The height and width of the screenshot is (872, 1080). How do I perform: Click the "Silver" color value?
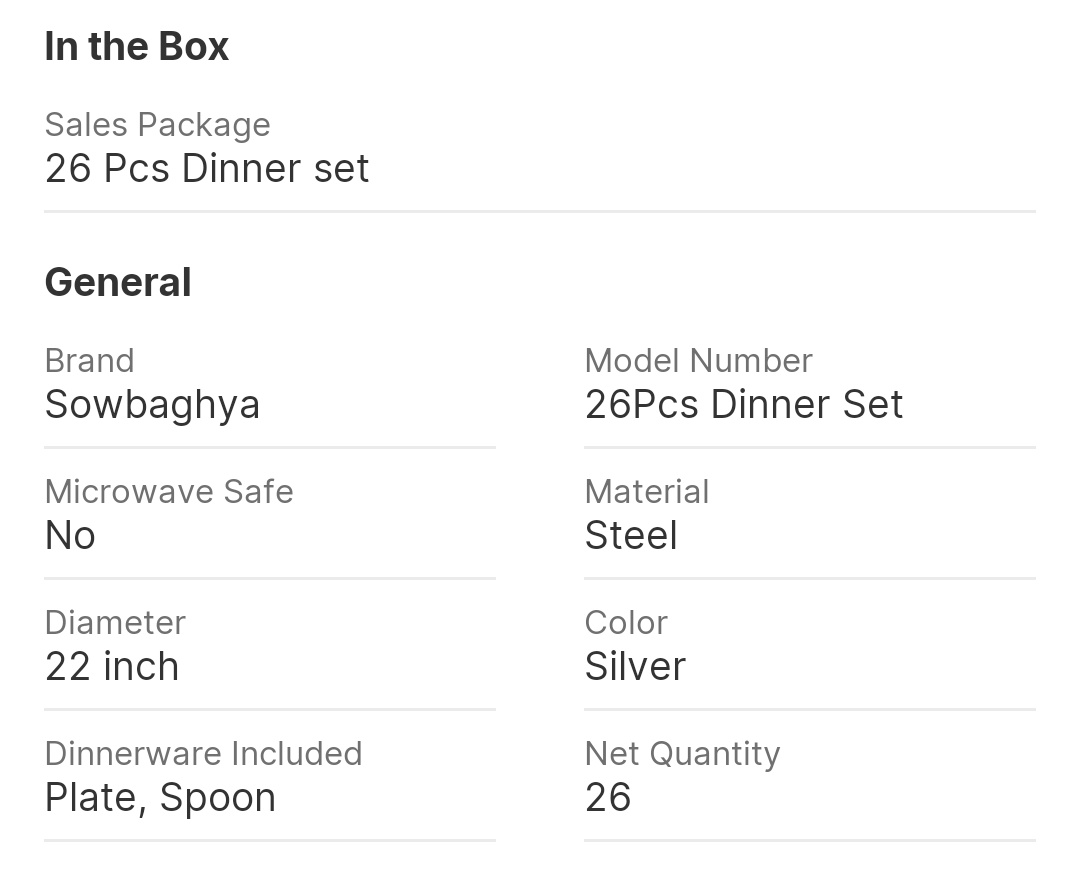point(635,667)
